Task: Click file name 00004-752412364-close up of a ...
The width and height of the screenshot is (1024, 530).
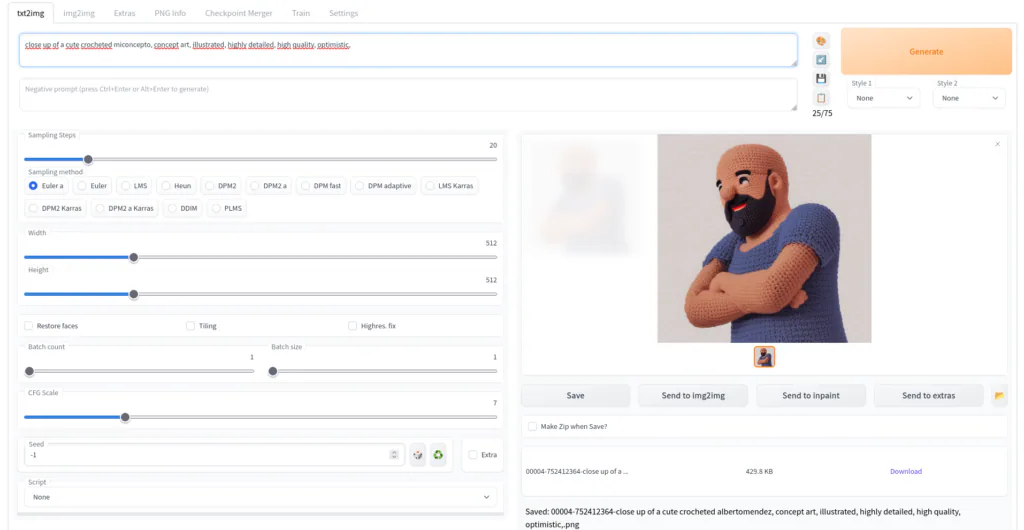Action: (577, 471)
